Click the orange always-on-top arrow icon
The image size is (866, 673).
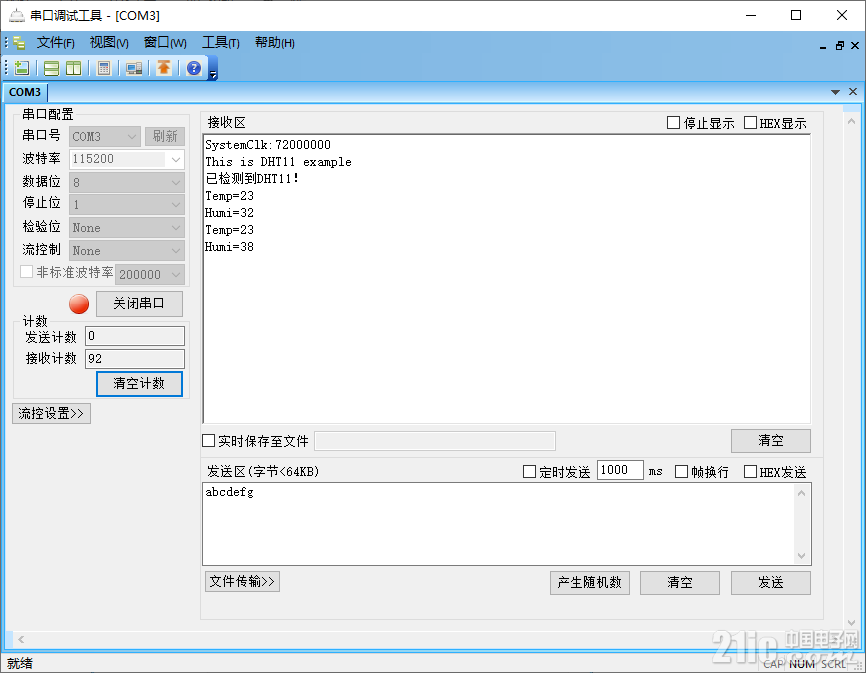[163, 68]
